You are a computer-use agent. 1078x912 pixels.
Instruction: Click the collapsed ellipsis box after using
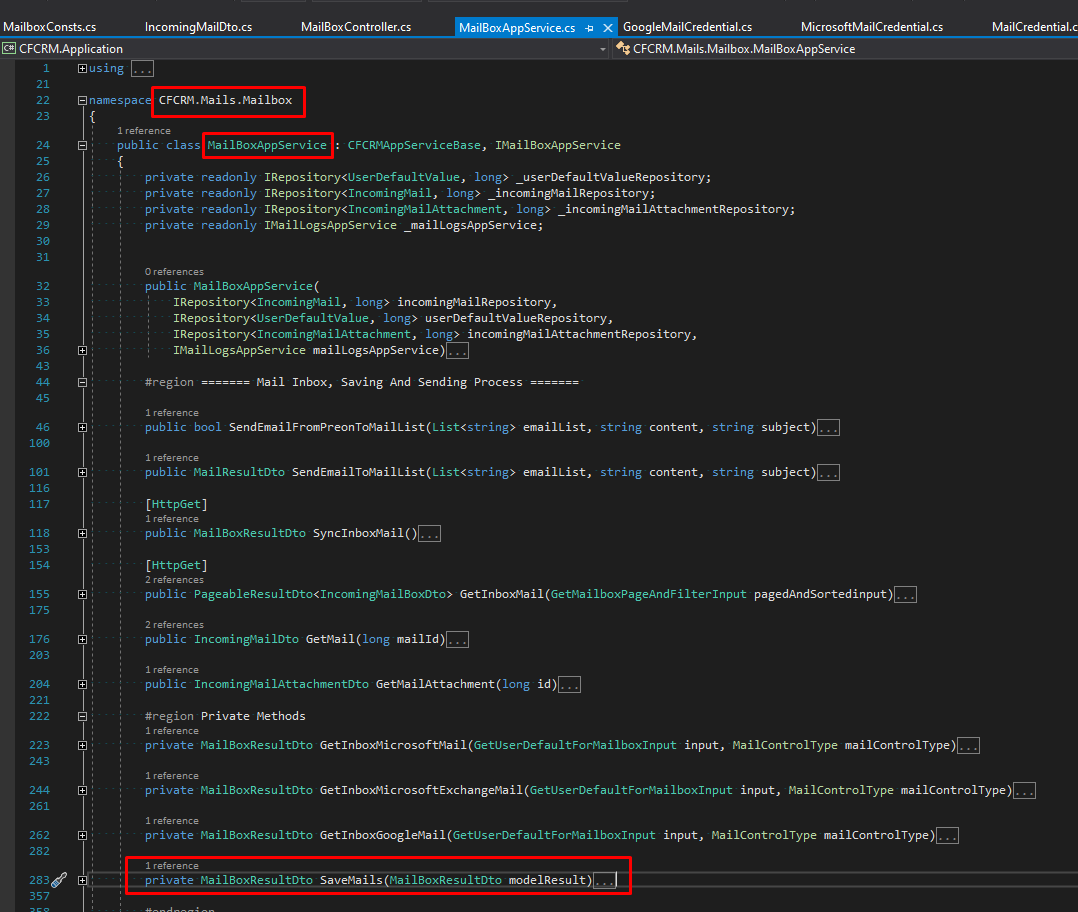tap(142, 69)
